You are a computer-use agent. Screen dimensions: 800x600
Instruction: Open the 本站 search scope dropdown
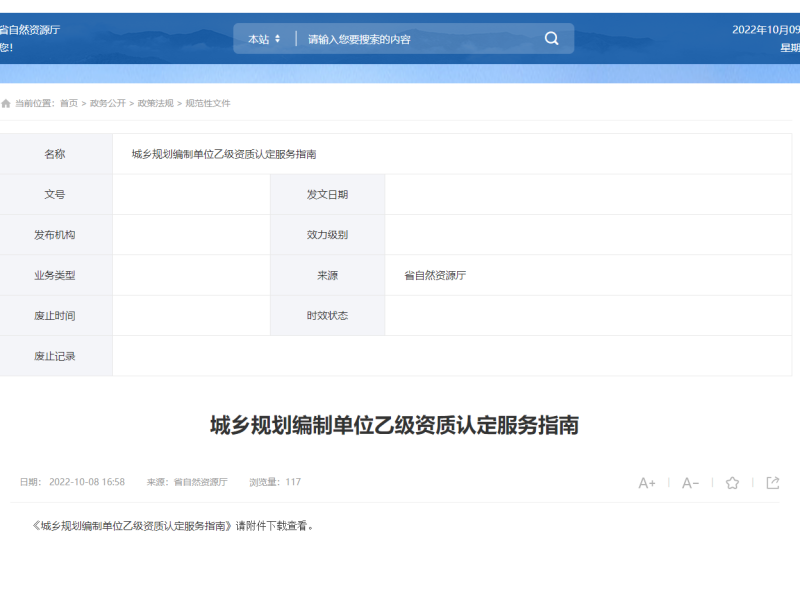click(x=257, y=38)
